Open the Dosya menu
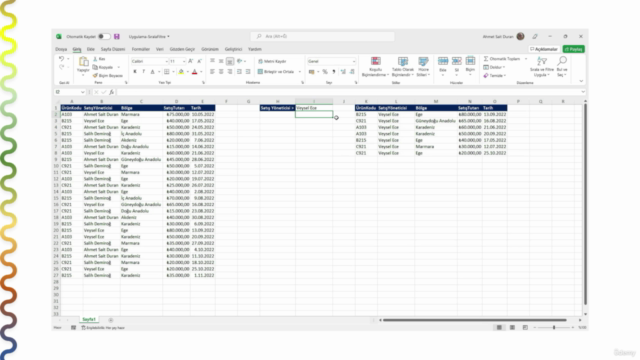The height and width of the screenshot is (360, 640). click(61, 49)
